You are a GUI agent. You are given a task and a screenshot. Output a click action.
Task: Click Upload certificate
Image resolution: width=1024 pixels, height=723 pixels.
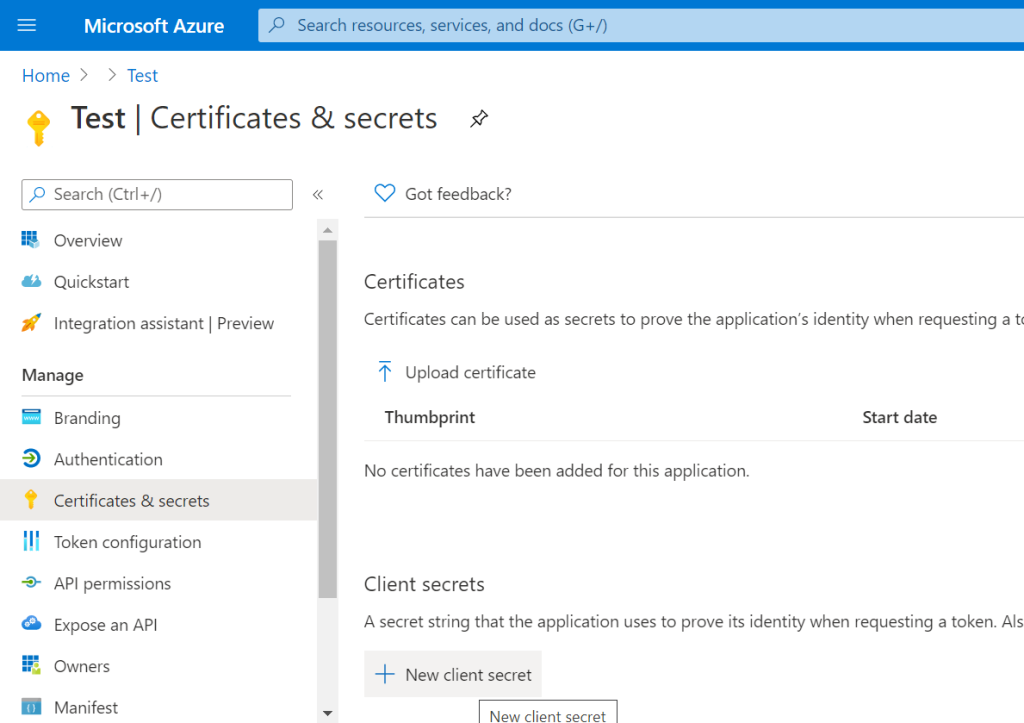[456, 372]
